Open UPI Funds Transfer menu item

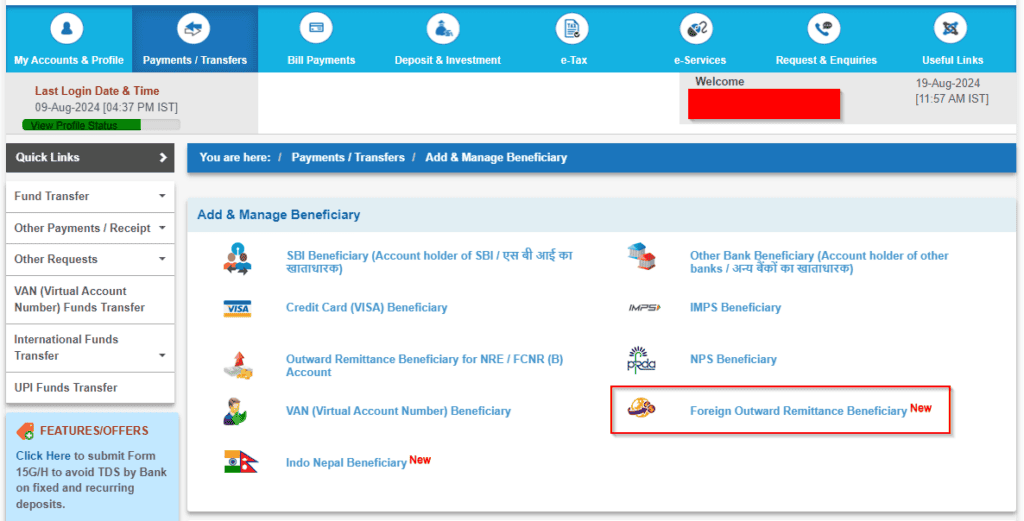coord(90,388)
